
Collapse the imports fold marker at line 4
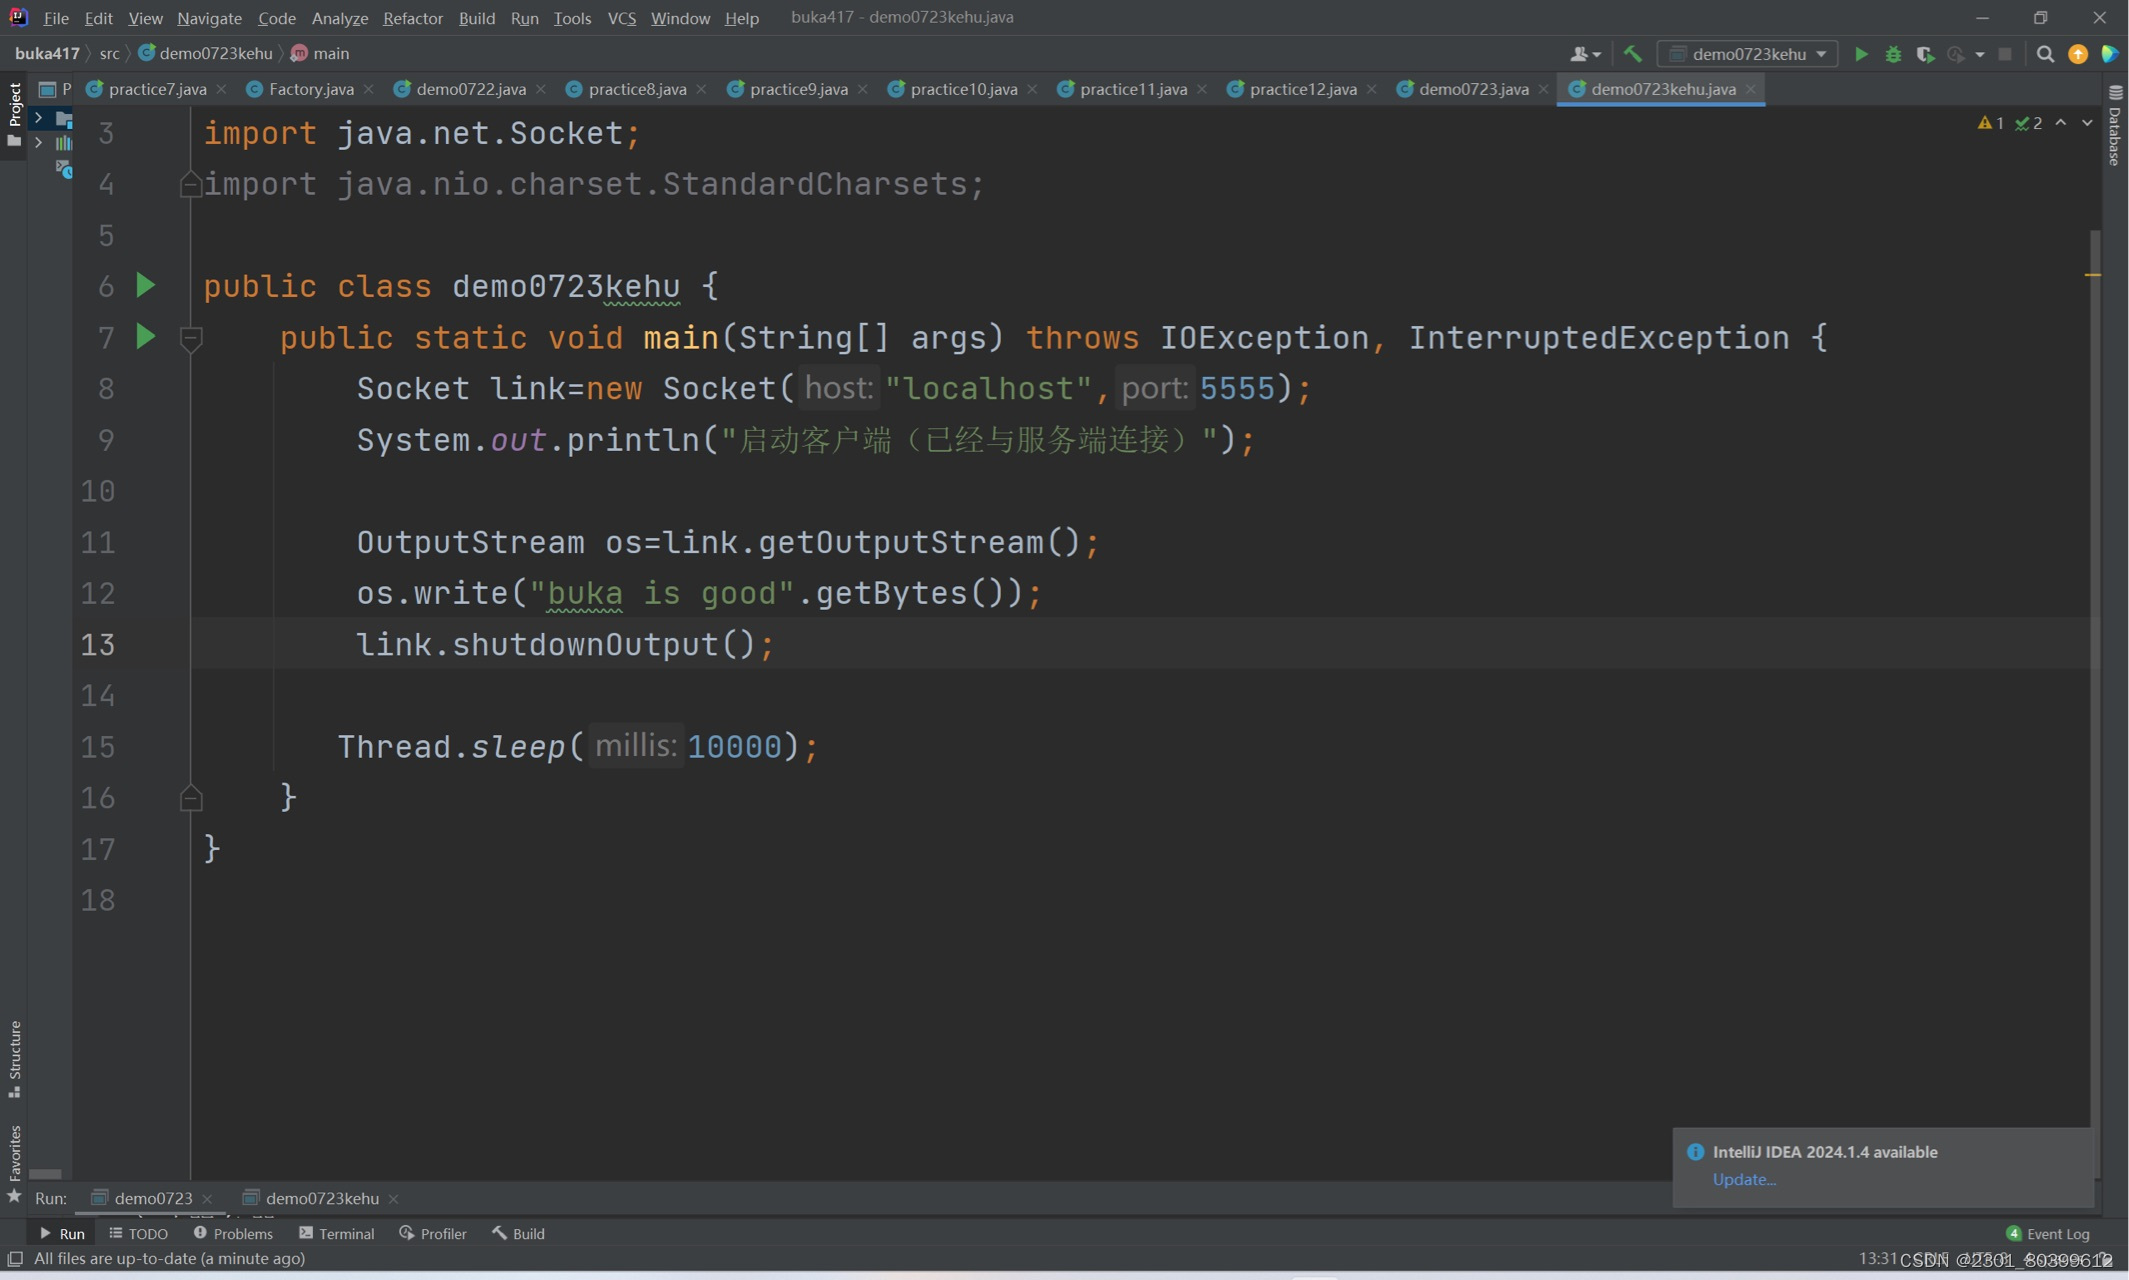190,185
